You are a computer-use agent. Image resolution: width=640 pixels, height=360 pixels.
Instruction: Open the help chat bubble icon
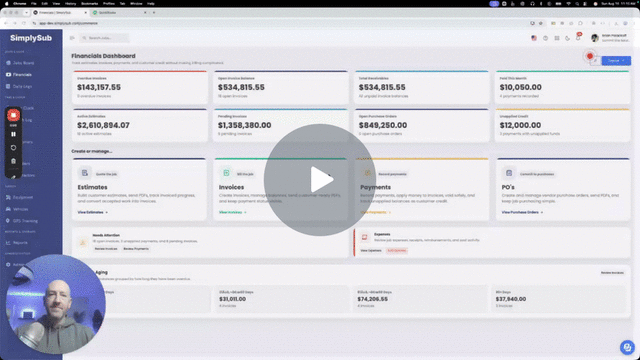coord(627,347)
